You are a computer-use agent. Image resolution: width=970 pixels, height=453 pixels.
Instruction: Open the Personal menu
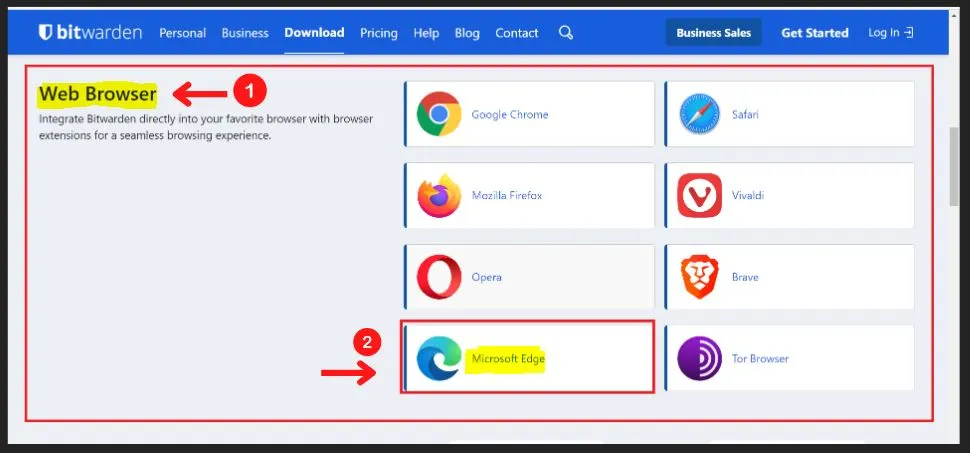click(182, 33)
